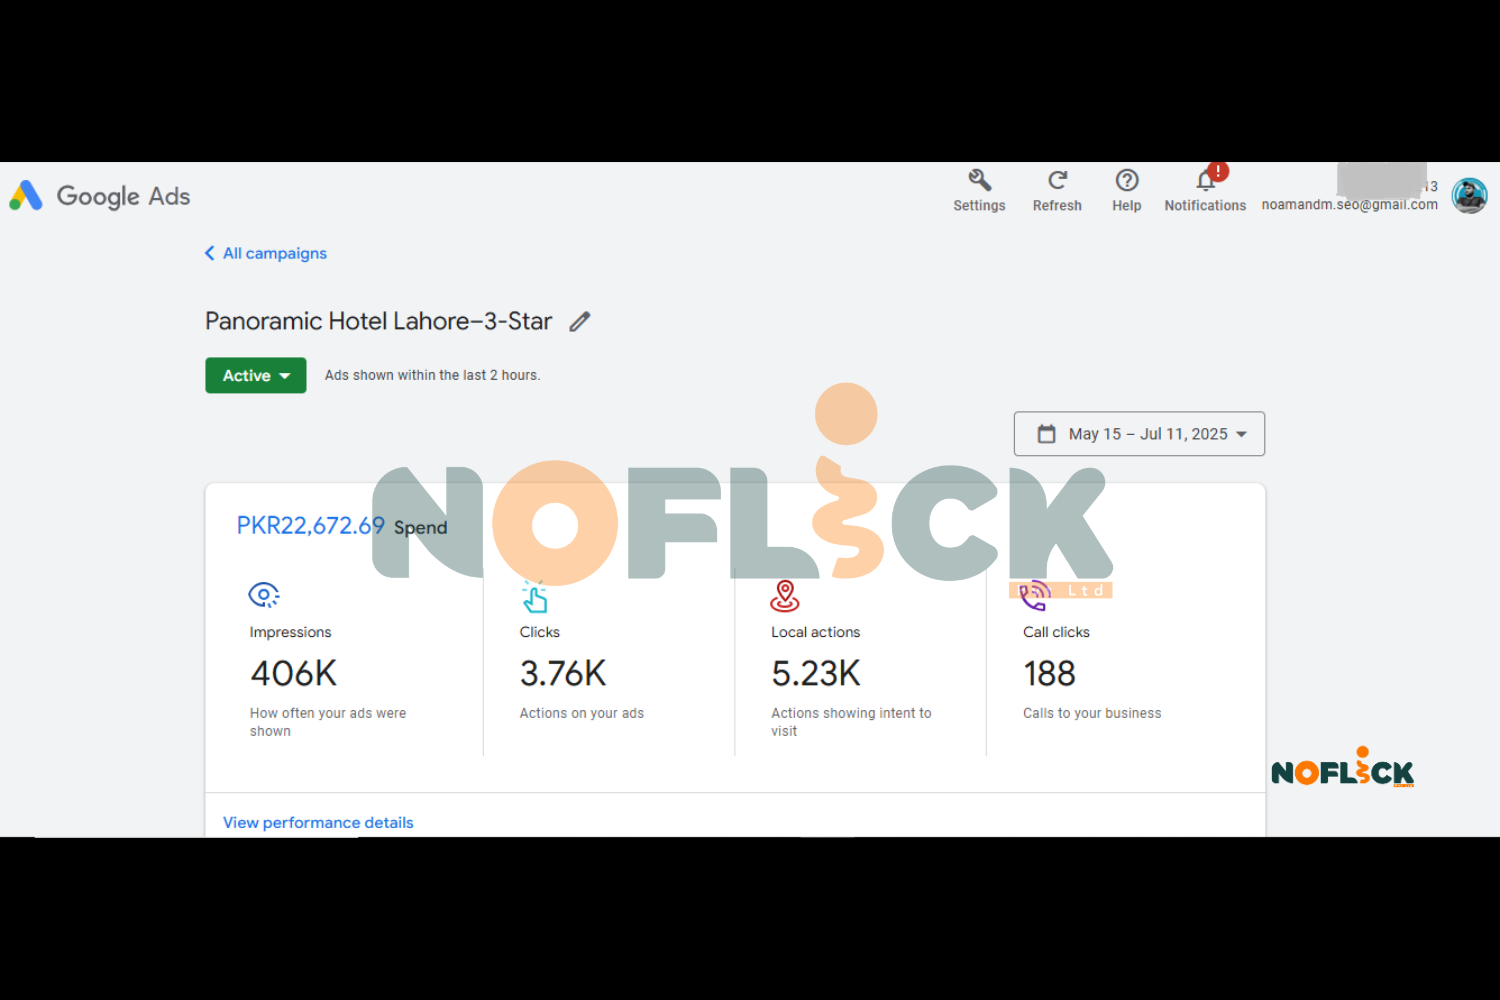Open the Active status dropdown

[256, 376]
